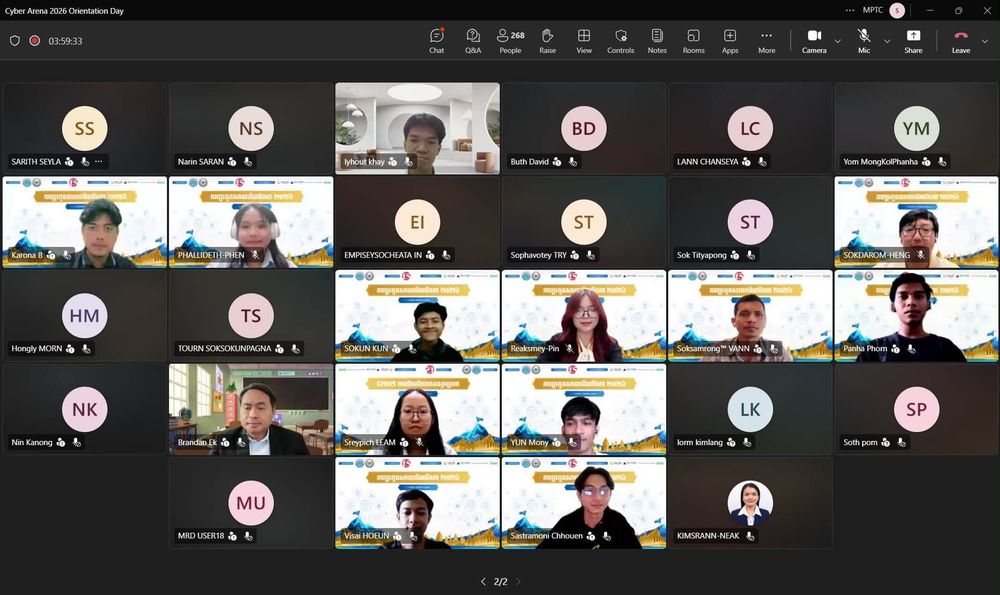Open more options on SARITH SEYLA tile
The width and height of the screenshot is (1000, 595).
98,161
